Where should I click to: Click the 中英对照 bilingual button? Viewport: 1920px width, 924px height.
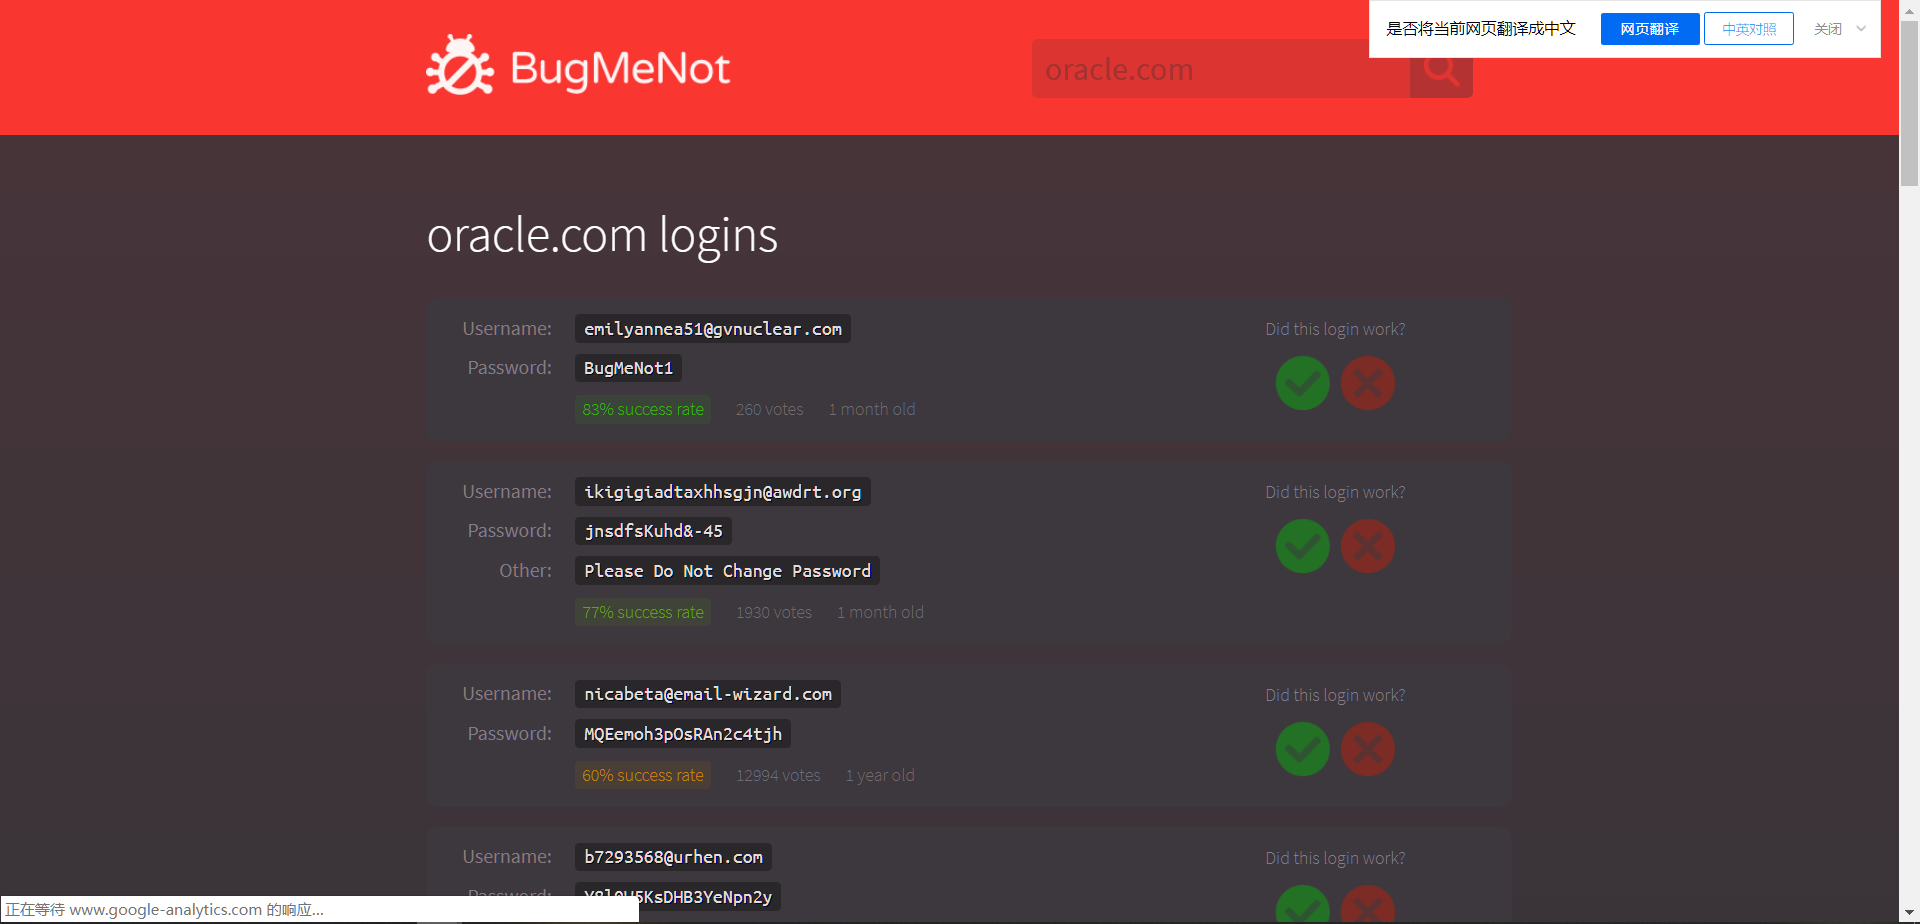click(1749, 29)
